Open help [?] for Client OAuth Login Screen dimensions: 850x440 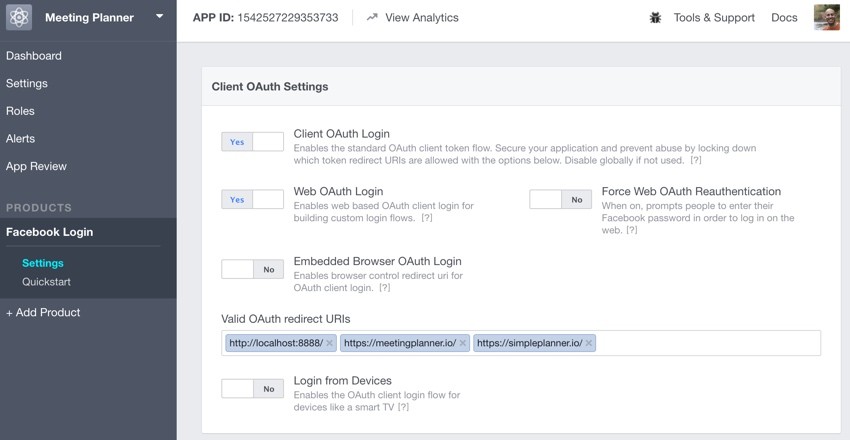(696, 161)
